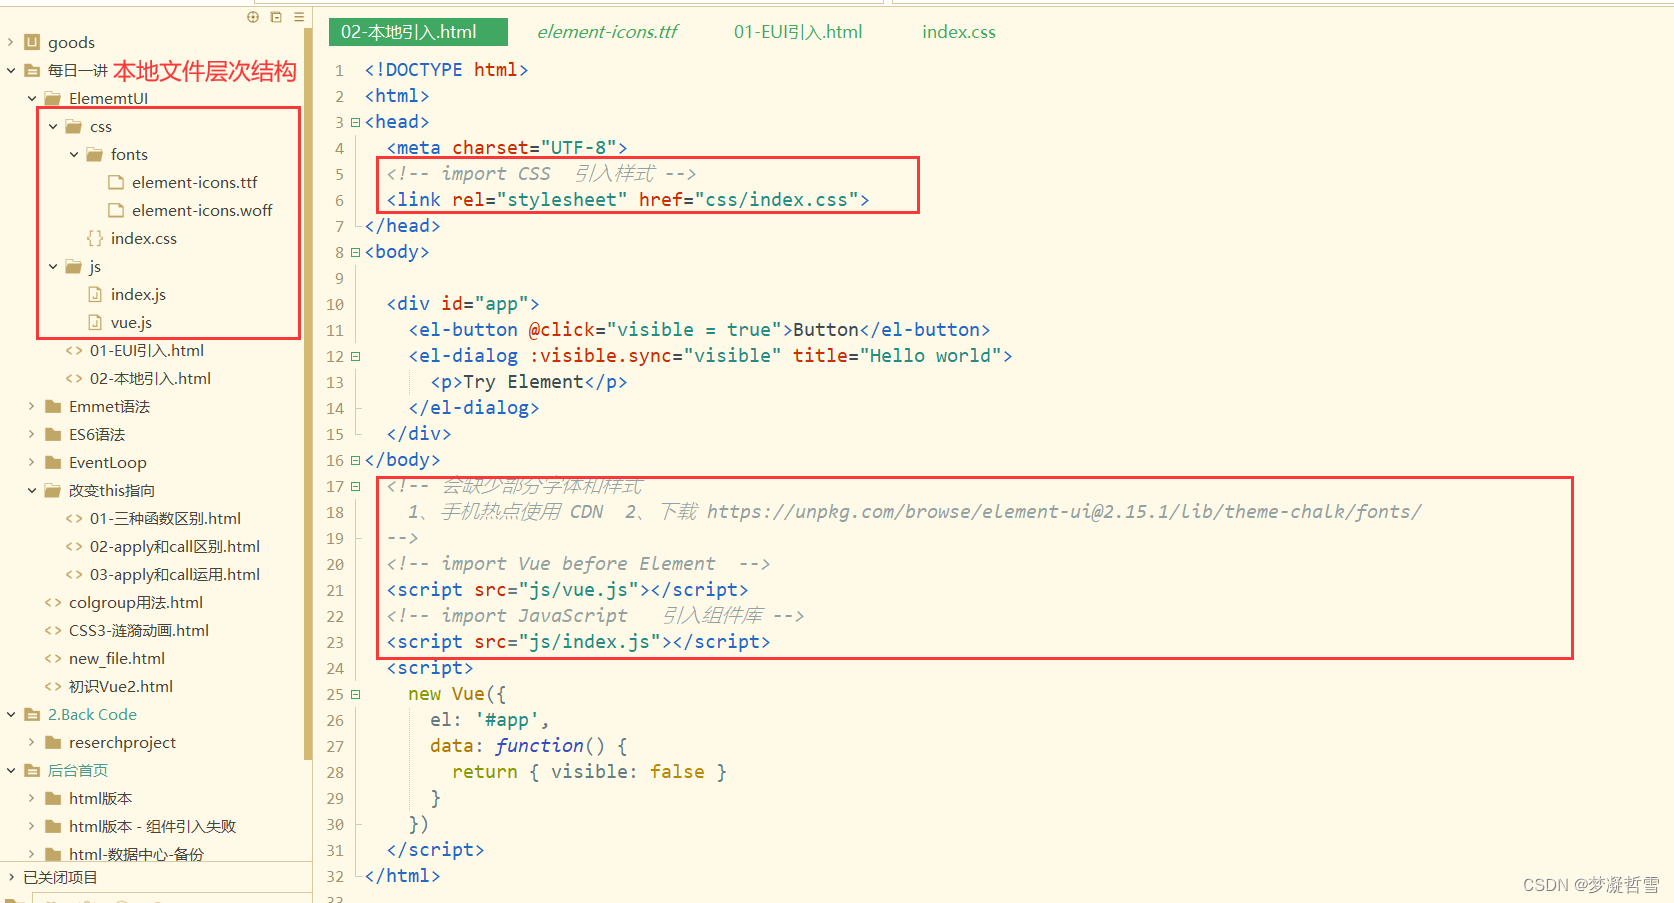
Task: Collapse the 2.Back Code project
Action: click(x=11, y=714)
